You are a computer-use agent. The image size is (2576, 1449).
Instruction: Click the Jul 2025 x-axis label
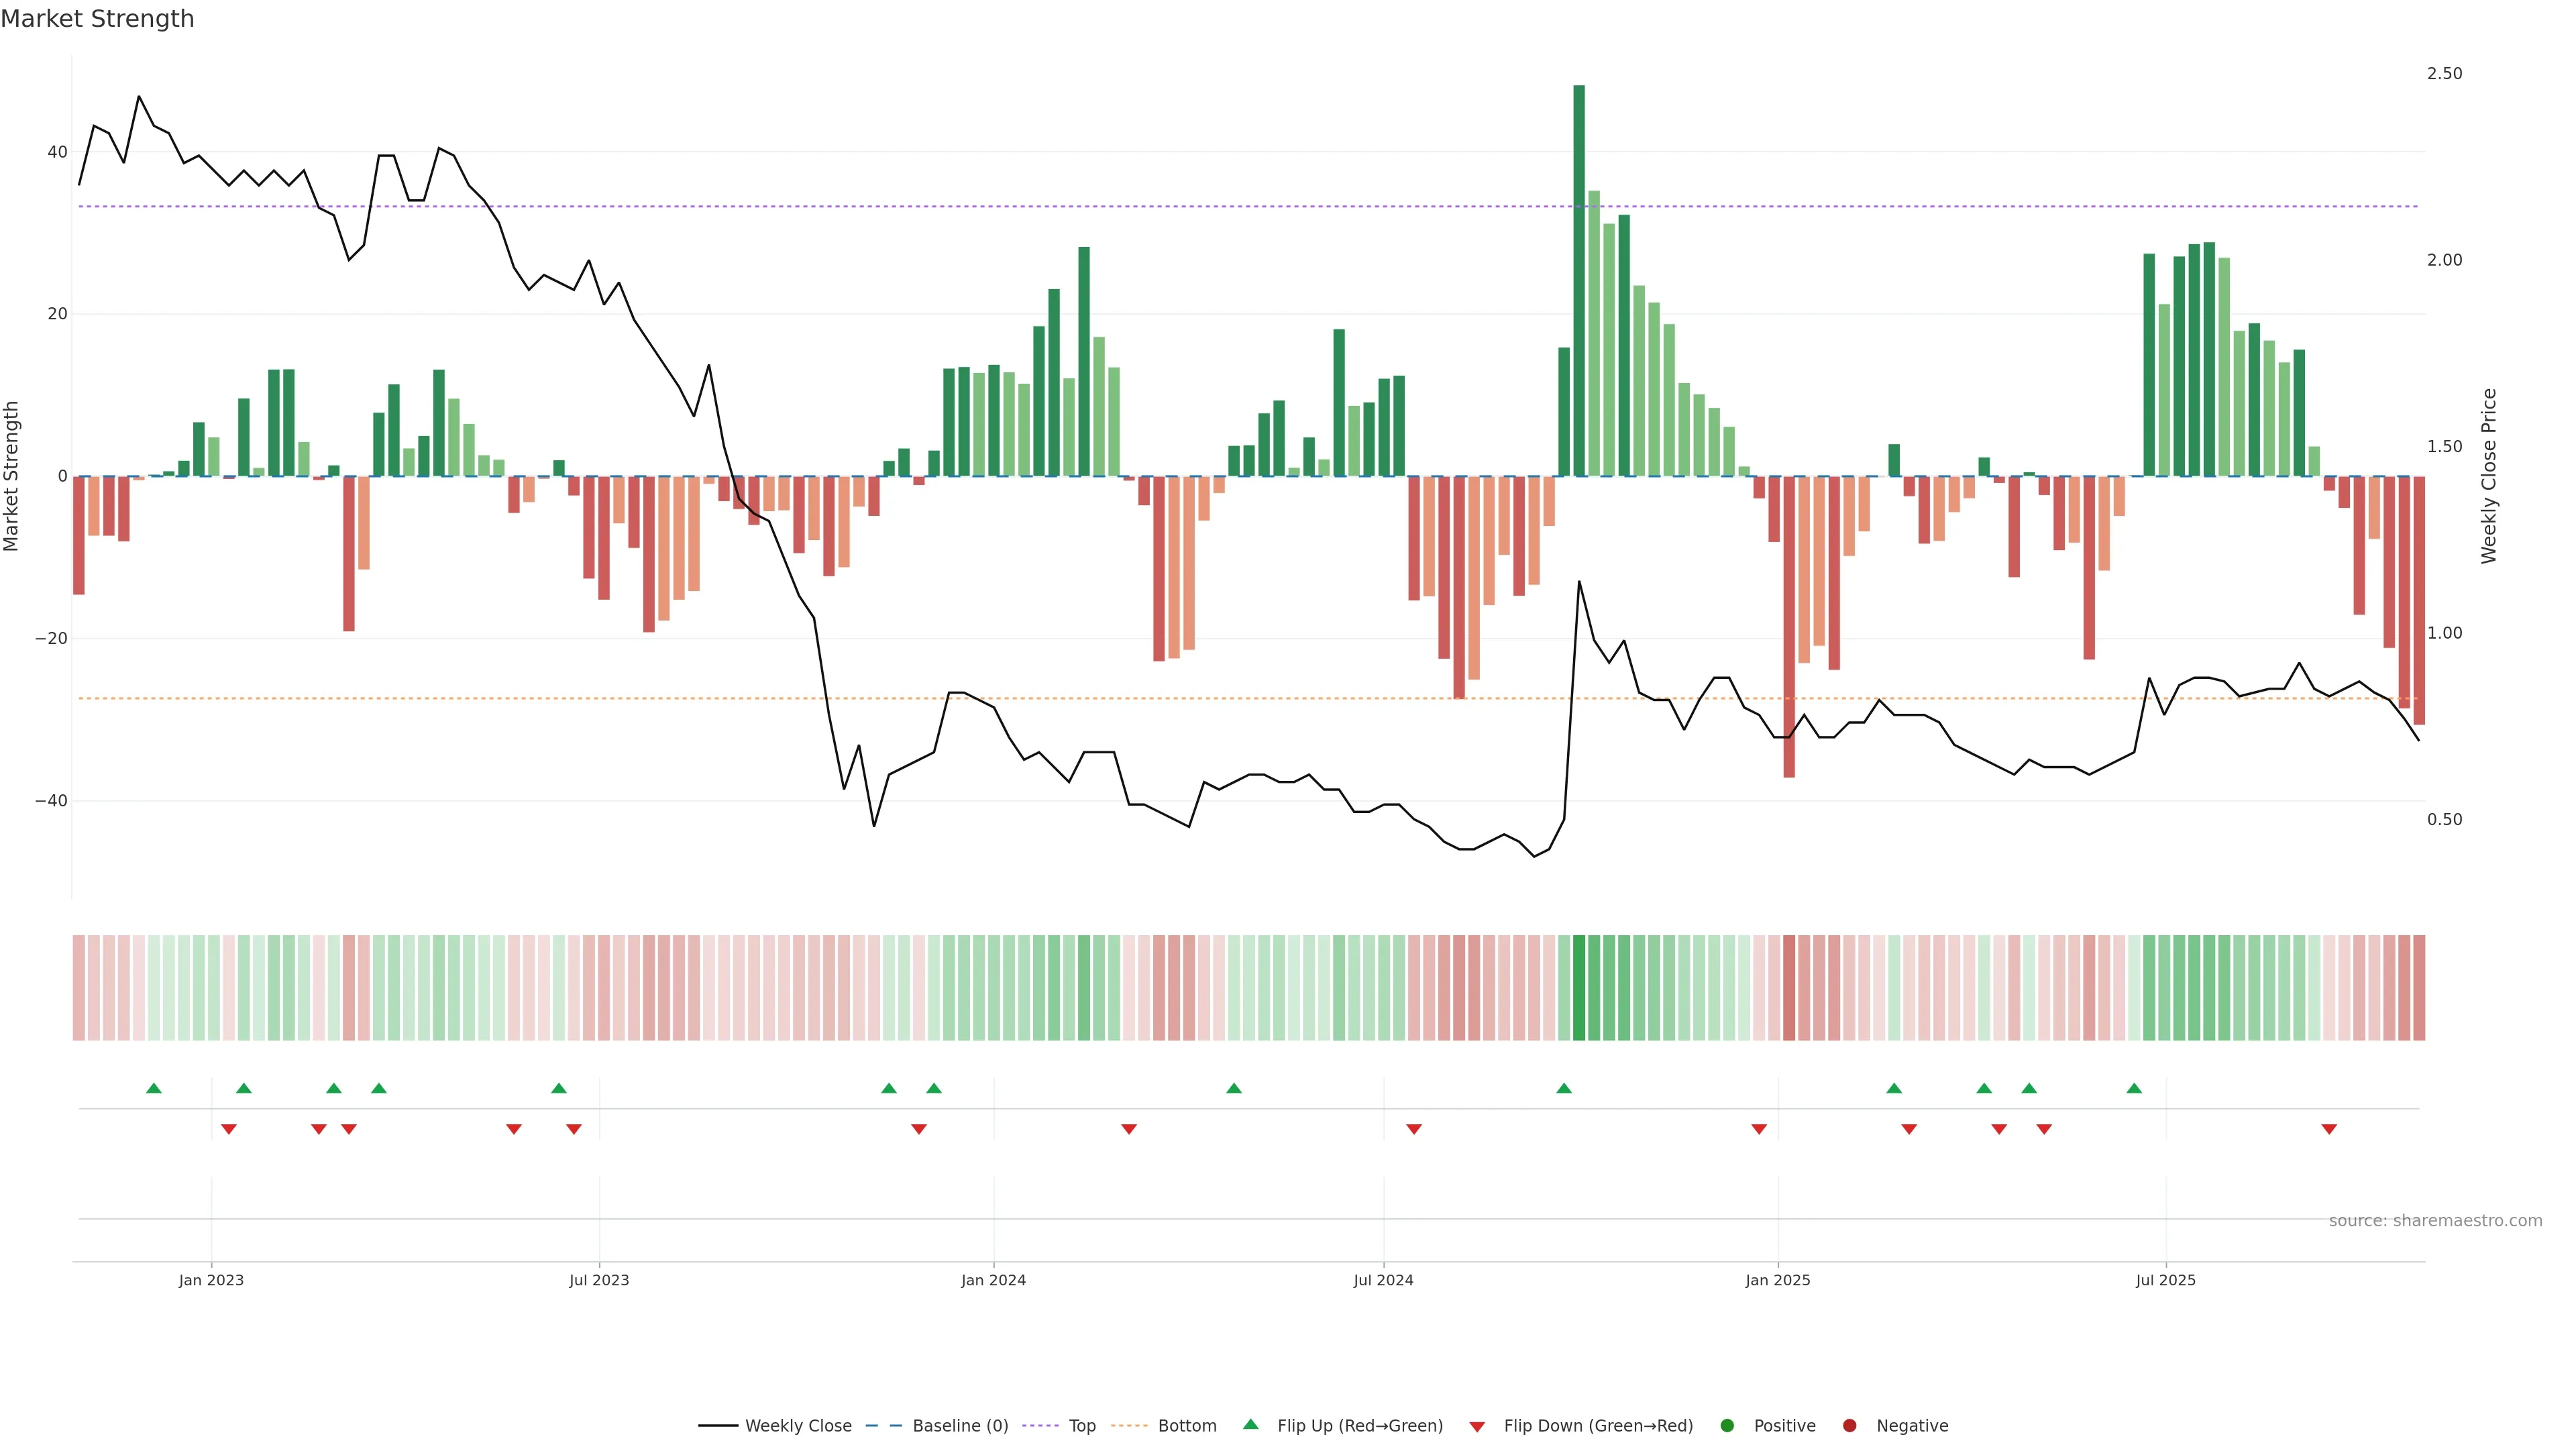2165,1280
